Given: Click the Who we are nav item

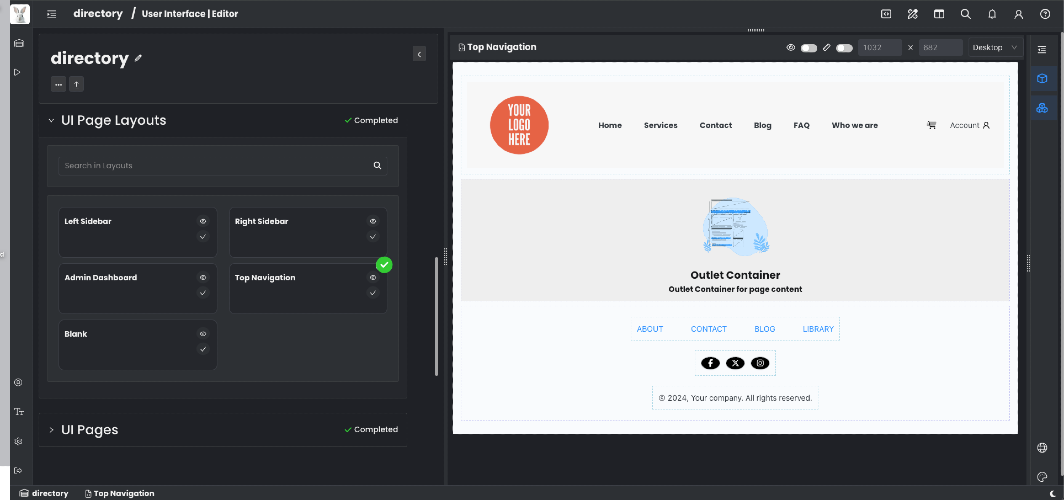Looking at the screenshot, I should click(854, 126).
